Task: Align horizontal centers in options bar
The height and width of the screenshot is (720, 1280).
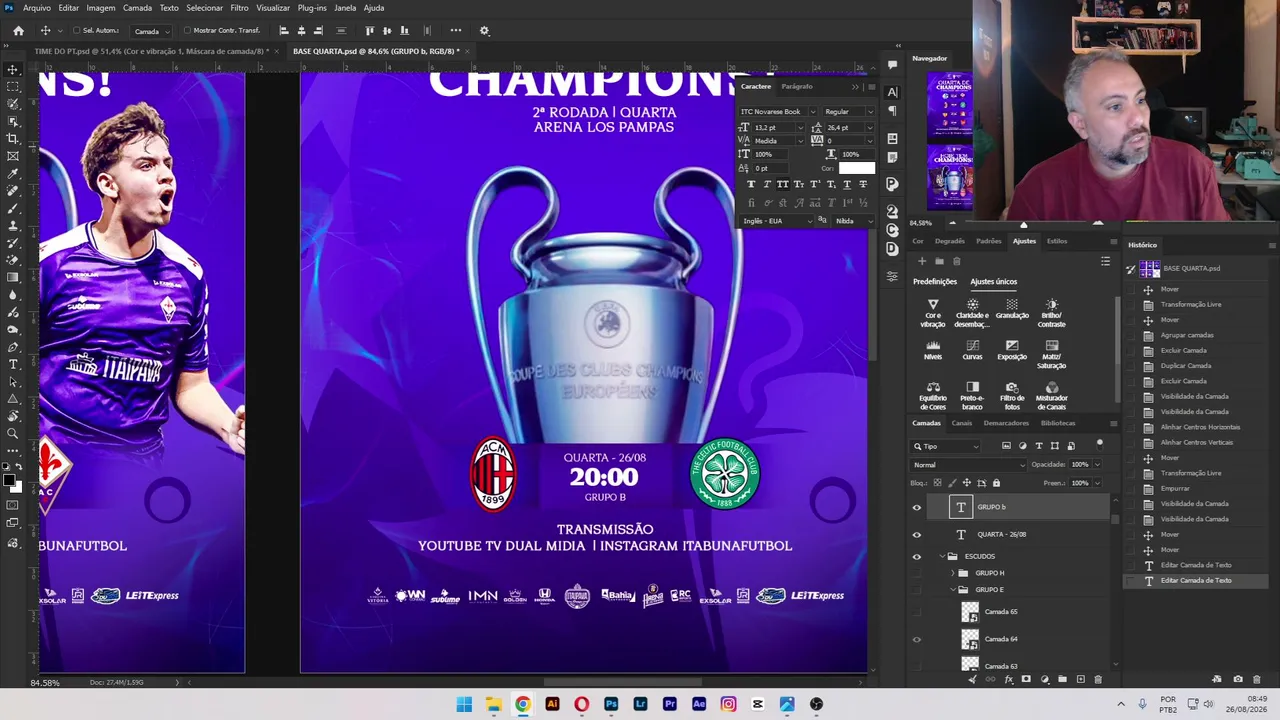Action: [301, 31]
